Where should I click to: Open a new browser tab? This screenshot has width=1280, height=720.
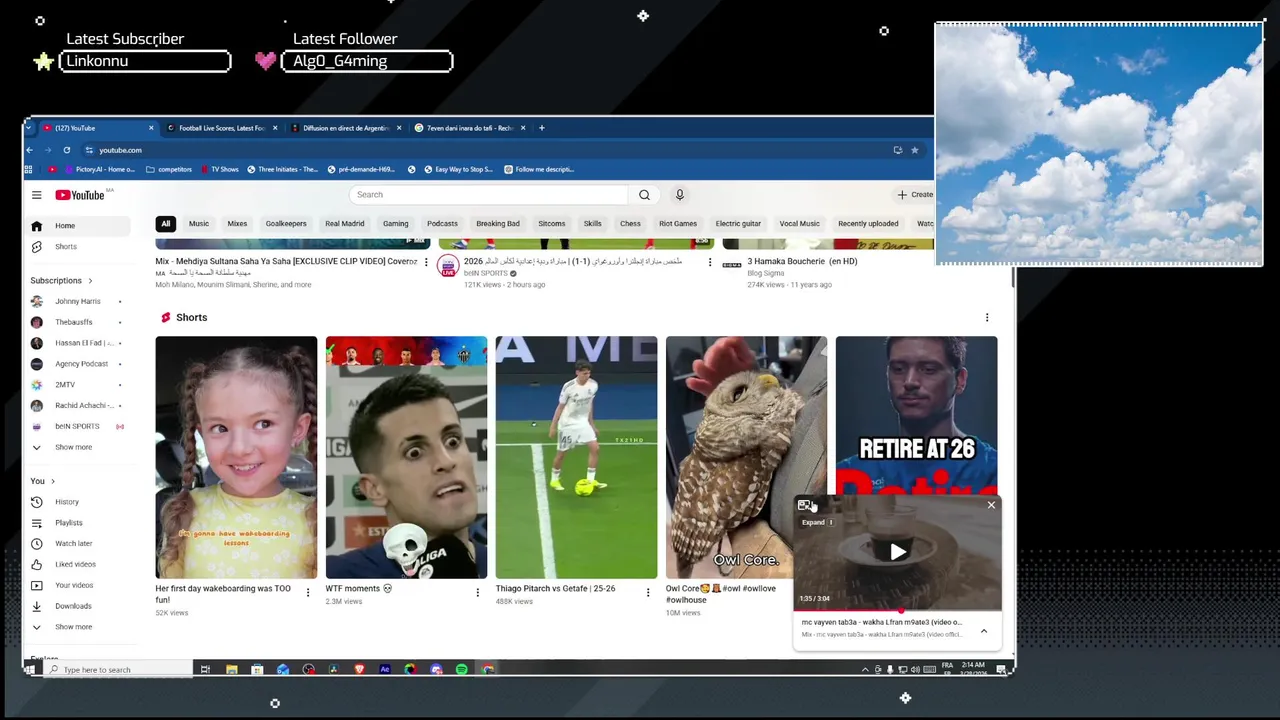[541, 128]
